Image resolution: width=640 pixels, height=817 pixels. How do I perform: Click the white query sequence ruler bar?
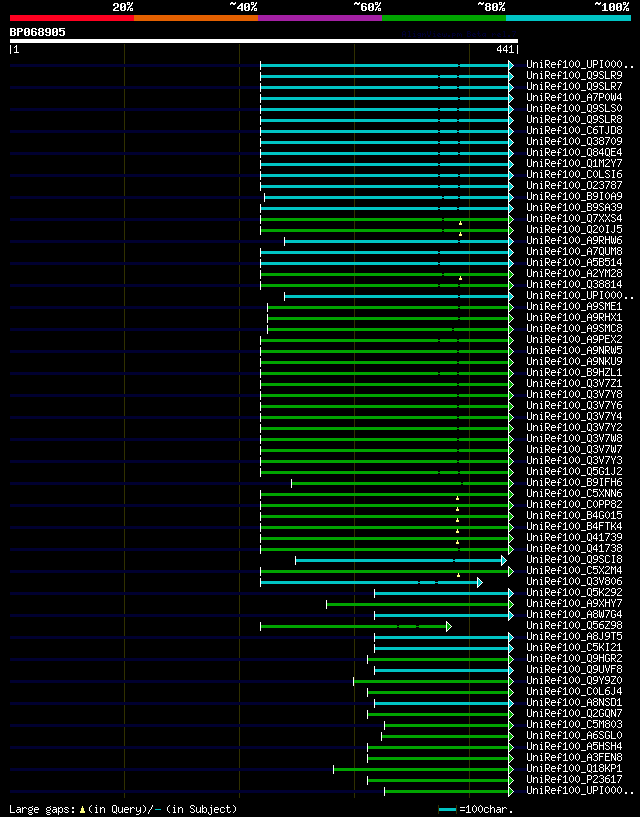click(x=264, y=41)
